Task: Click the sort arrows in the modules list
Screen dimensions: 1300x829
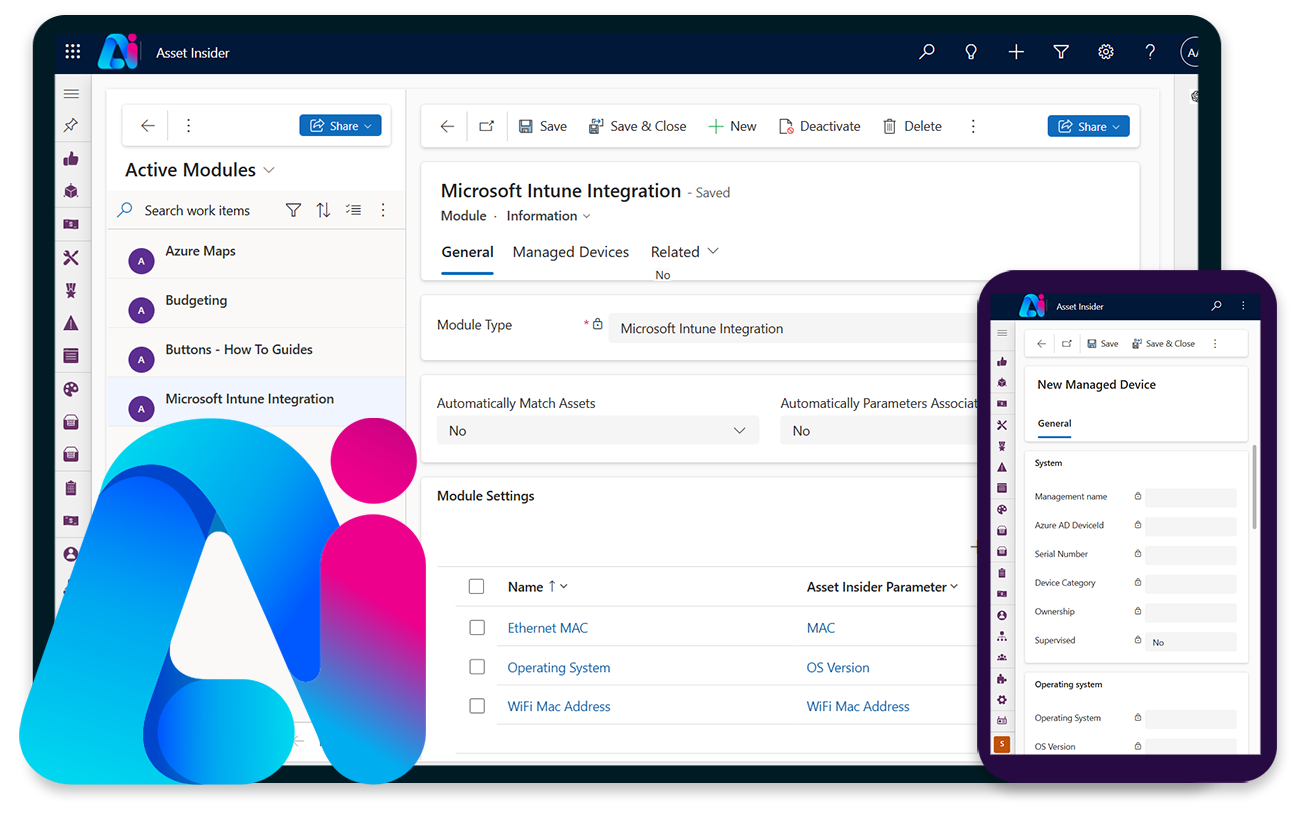Action: (323, 210)
